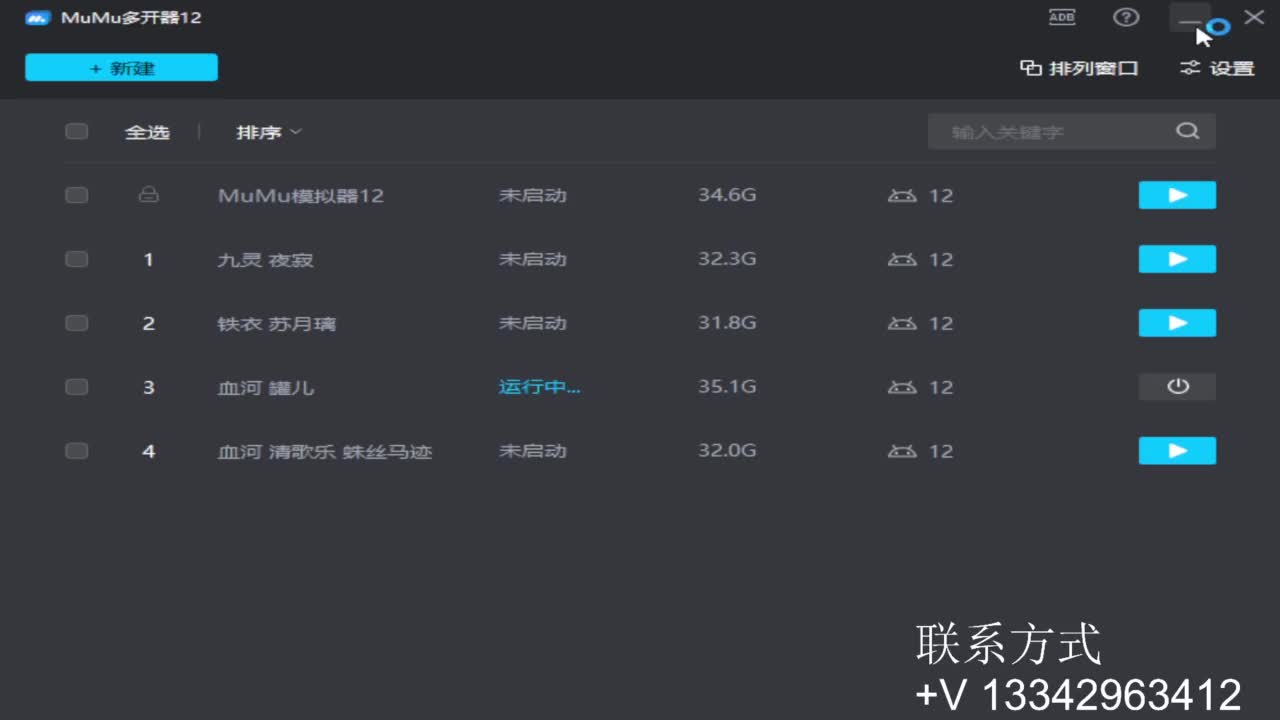Image resolution: width=1280 pixels, height=720 pixels.
Task: Click the name MuMu模拟器12
Action: tap(301, 196)
